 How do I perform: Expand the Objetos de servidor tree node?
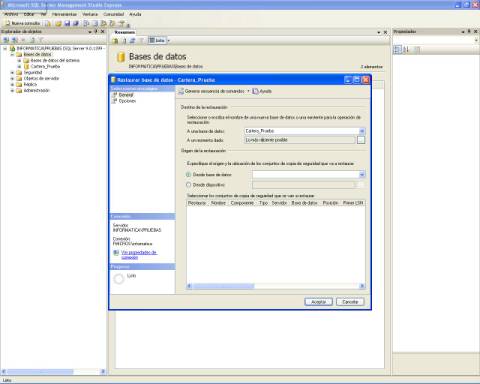(x=12, y=78)
